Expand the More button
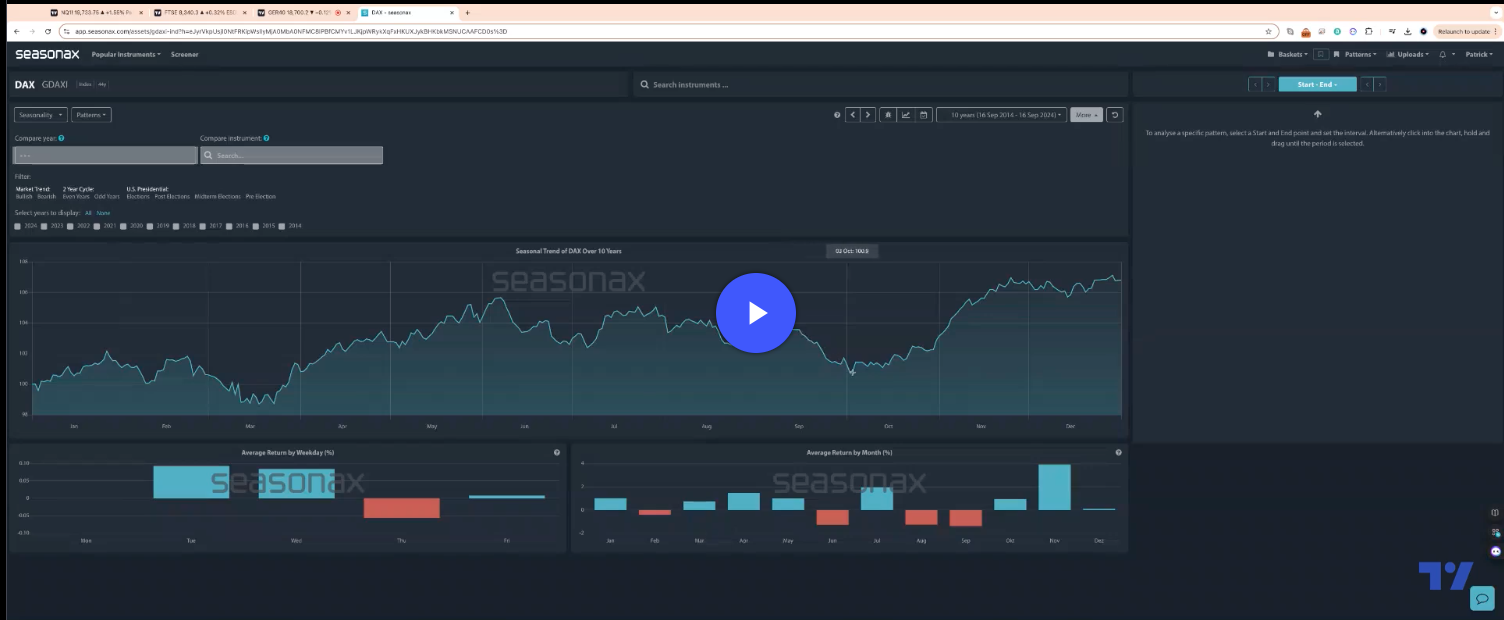Viewport: 1504px width, 620px height. (x=1086, y=115)
